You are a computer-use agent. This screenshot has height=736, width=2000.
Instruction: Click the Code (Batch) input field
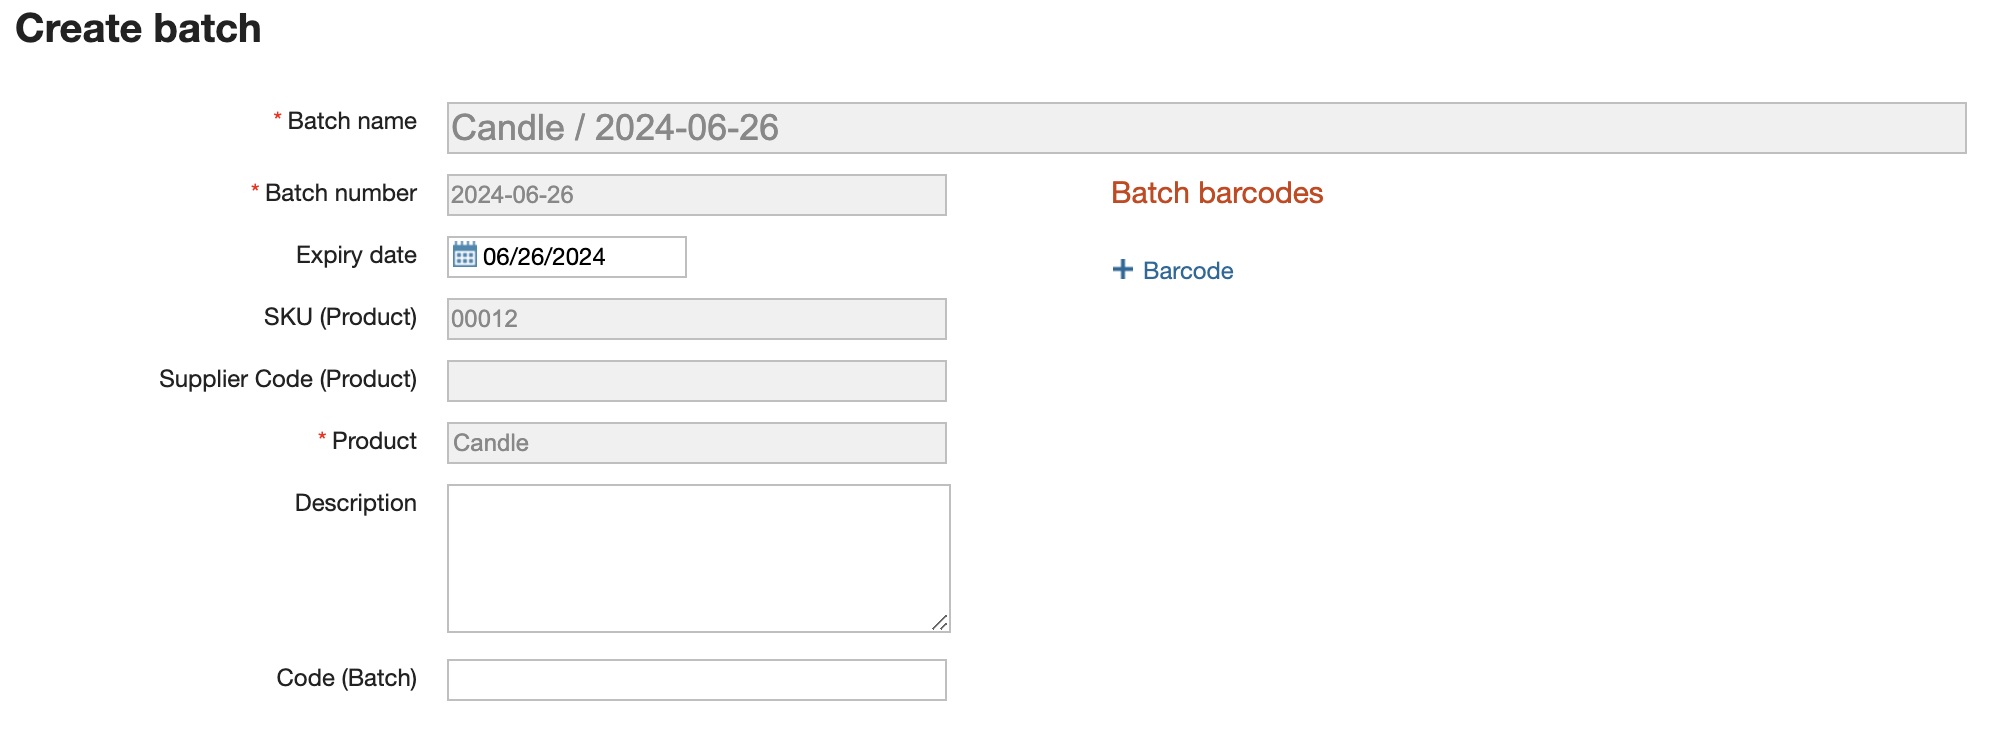coord(696,679)
